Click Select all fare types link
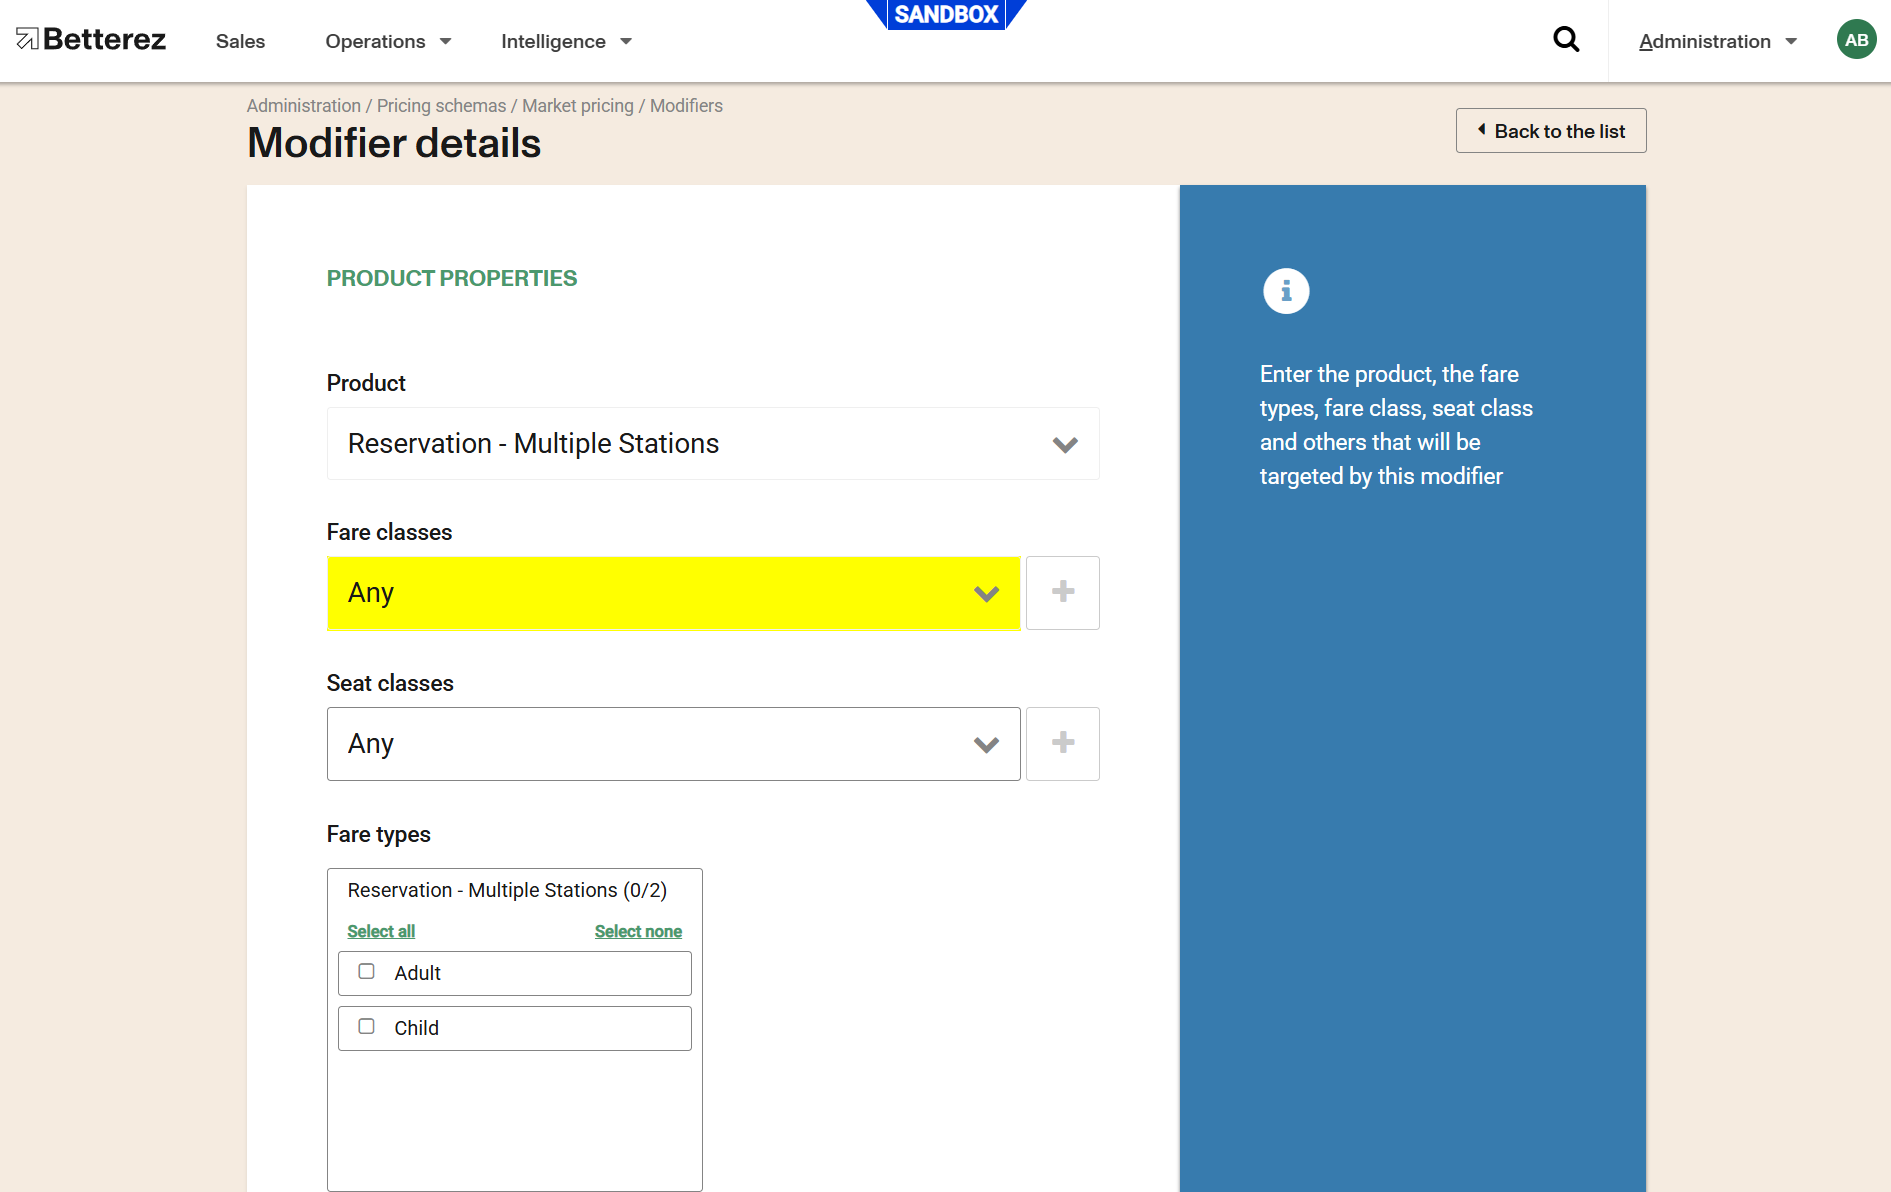Image resolution: width=1891 pixels, height=1192 pixels. click(381, 931)
